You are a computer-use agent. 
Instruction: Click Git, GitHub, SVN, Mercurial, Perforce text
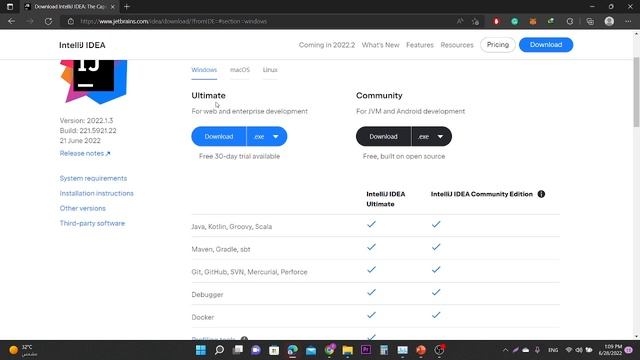click(249, 272)
